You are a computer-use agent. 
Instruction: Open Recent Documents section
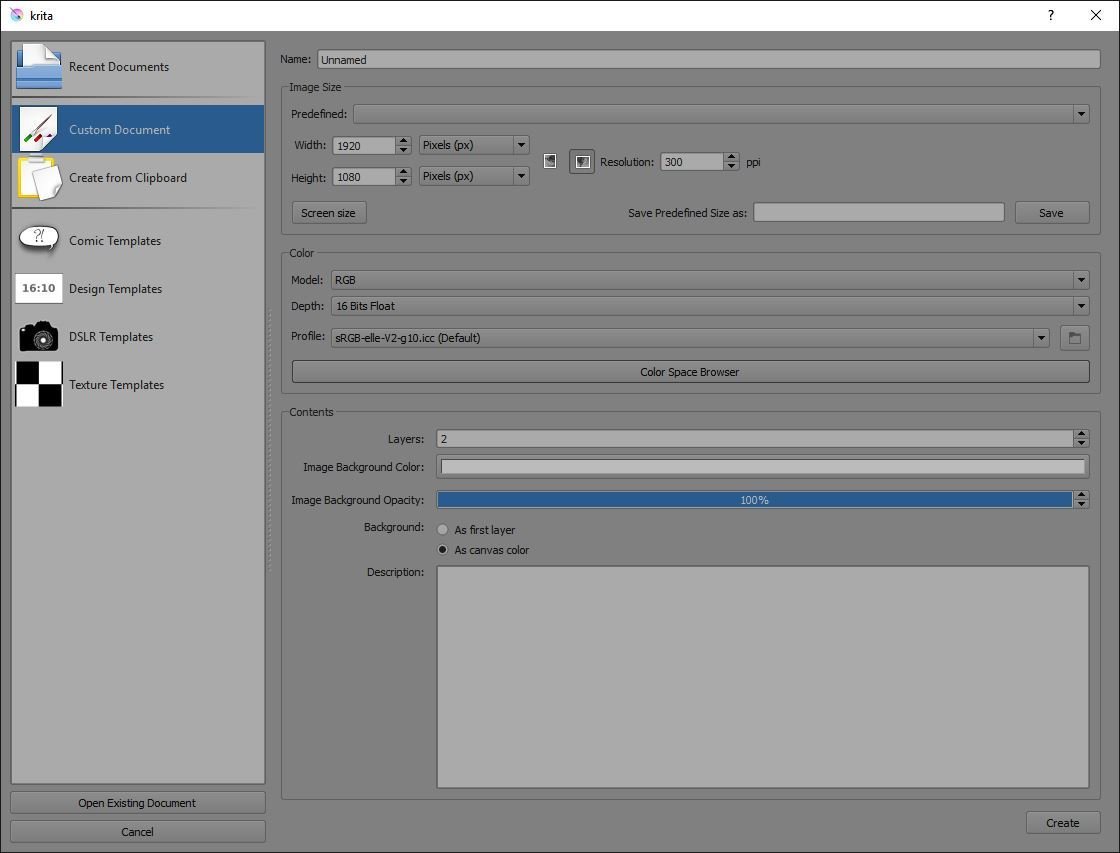(x=138, y=66)
